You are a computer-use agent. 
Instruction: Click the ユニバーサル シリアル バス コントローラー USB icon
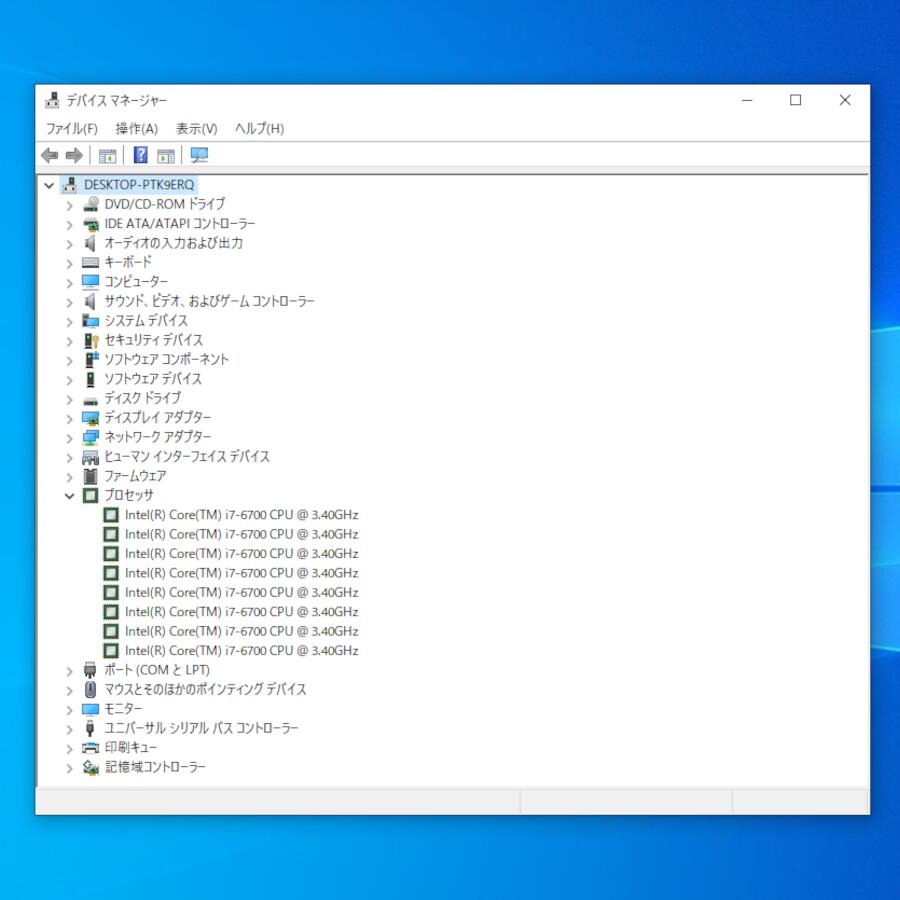point(90,728)
